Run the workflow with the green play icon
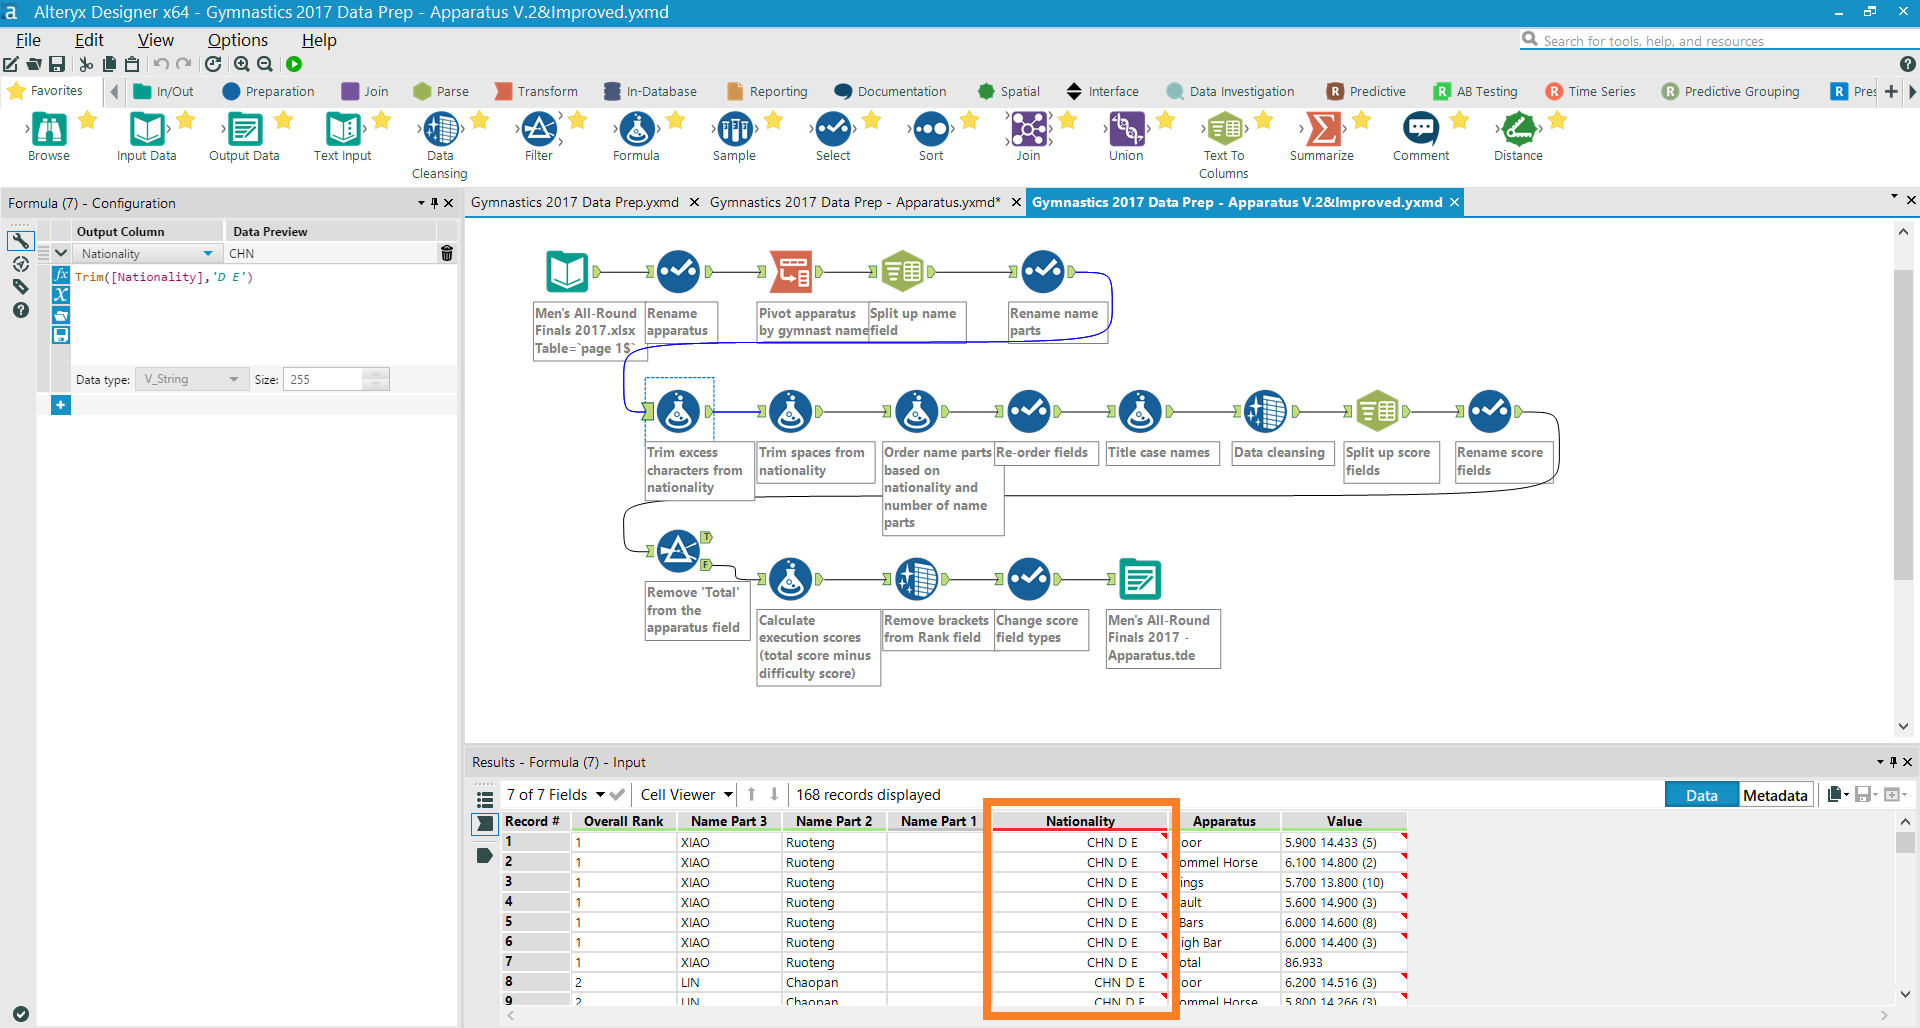 (293, 63)
